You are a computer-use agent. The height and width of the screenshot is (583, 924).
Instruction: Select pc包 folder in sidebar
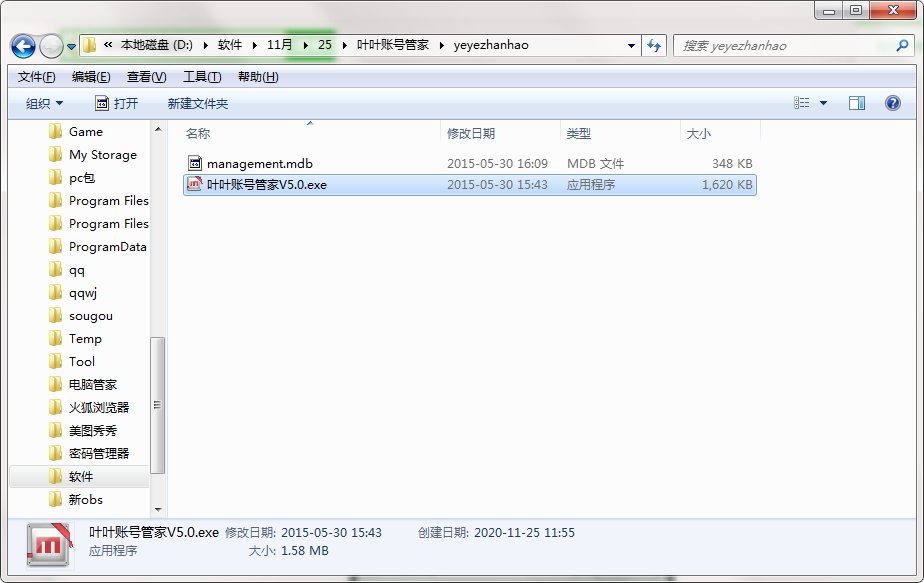tap(82, 177)
